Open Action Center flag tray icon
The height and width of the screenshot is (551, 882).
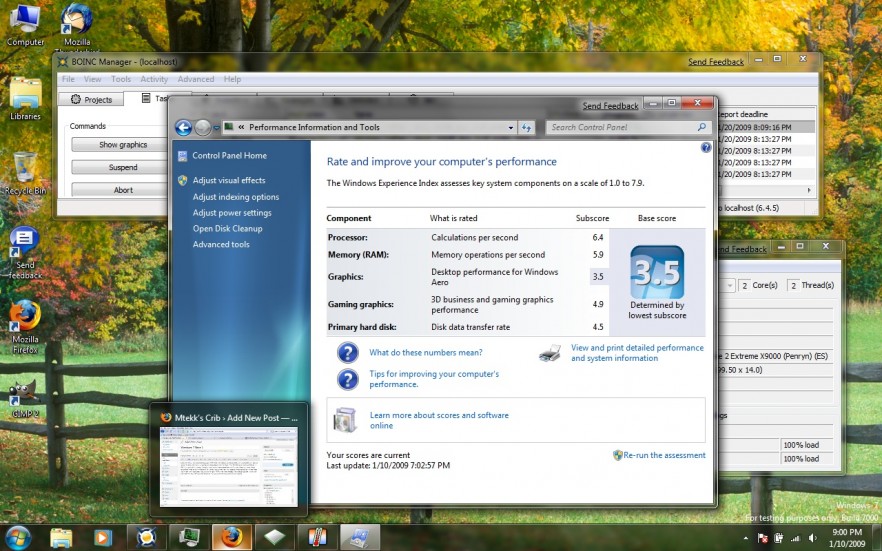pyautogui.click(x=763, y=538)
